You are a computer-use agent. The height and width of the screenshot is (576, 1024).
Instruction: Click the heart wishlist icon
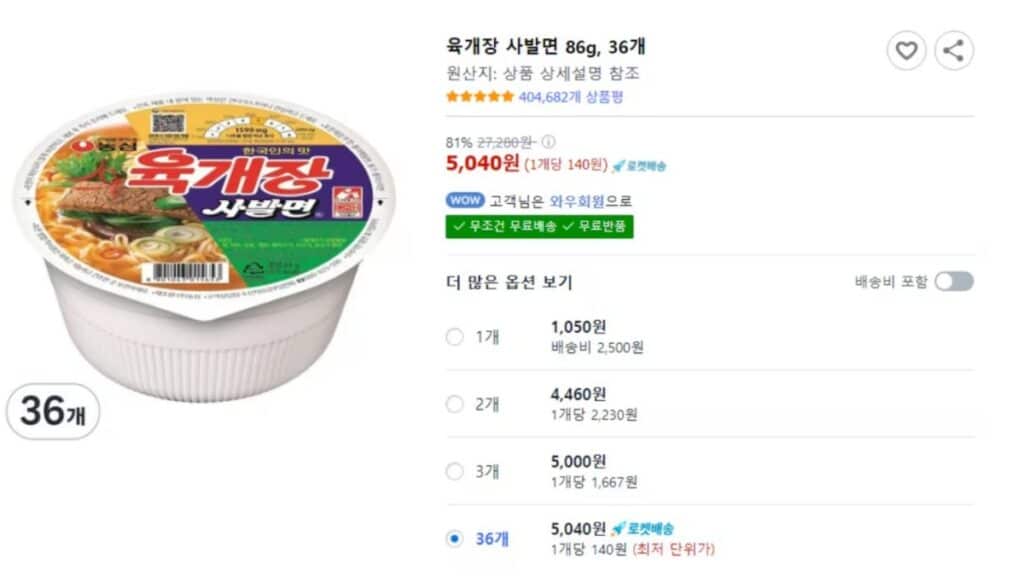[x=907, y=49]
